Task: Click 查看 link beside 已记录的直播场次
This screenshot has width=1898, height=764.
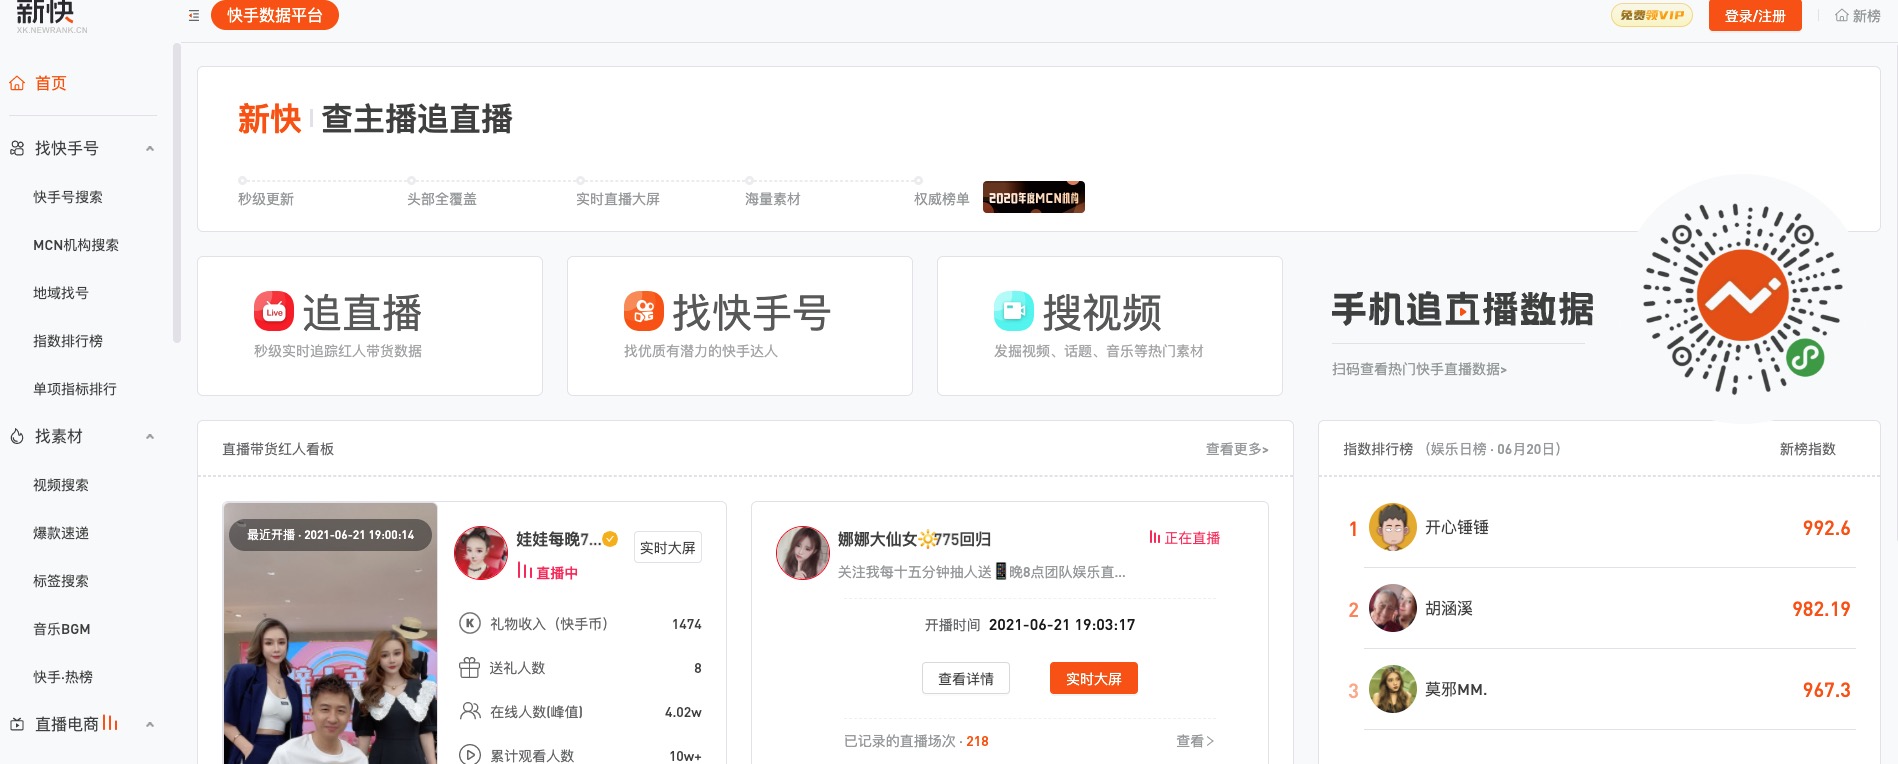Action: [x=1195, y=741]
